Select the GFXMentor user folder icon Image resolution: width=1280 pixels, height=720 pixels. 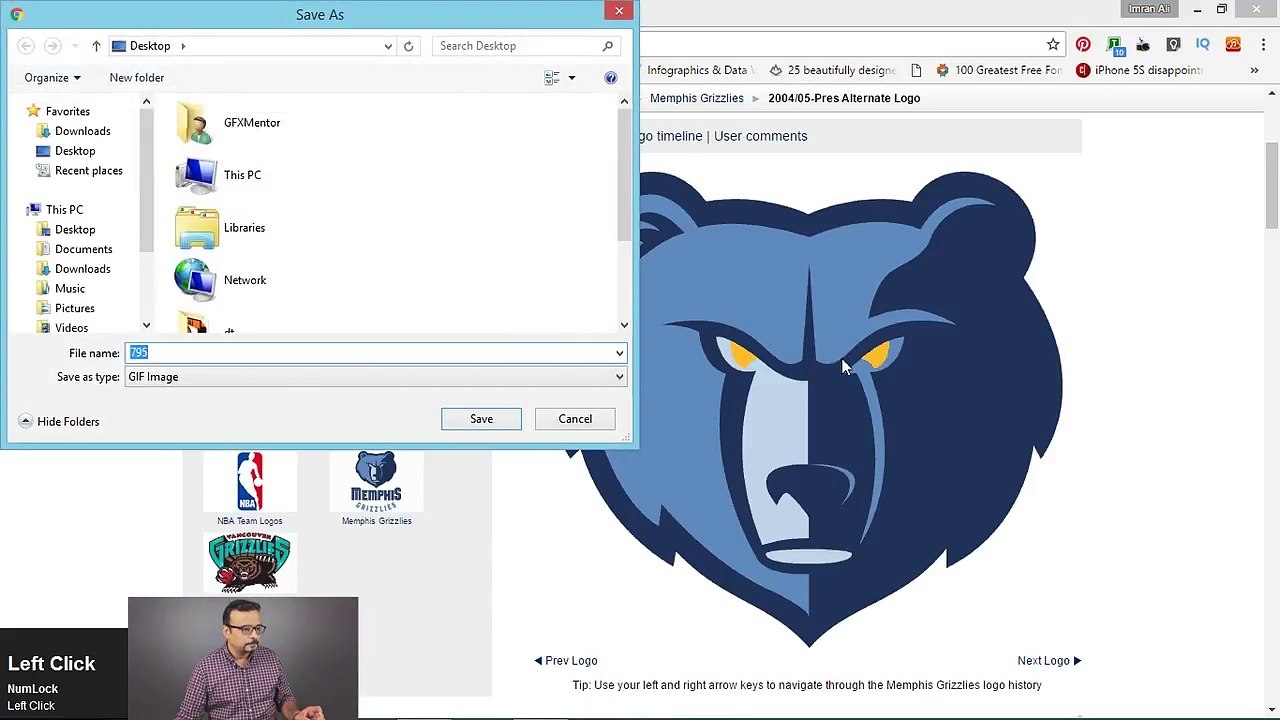196,123
